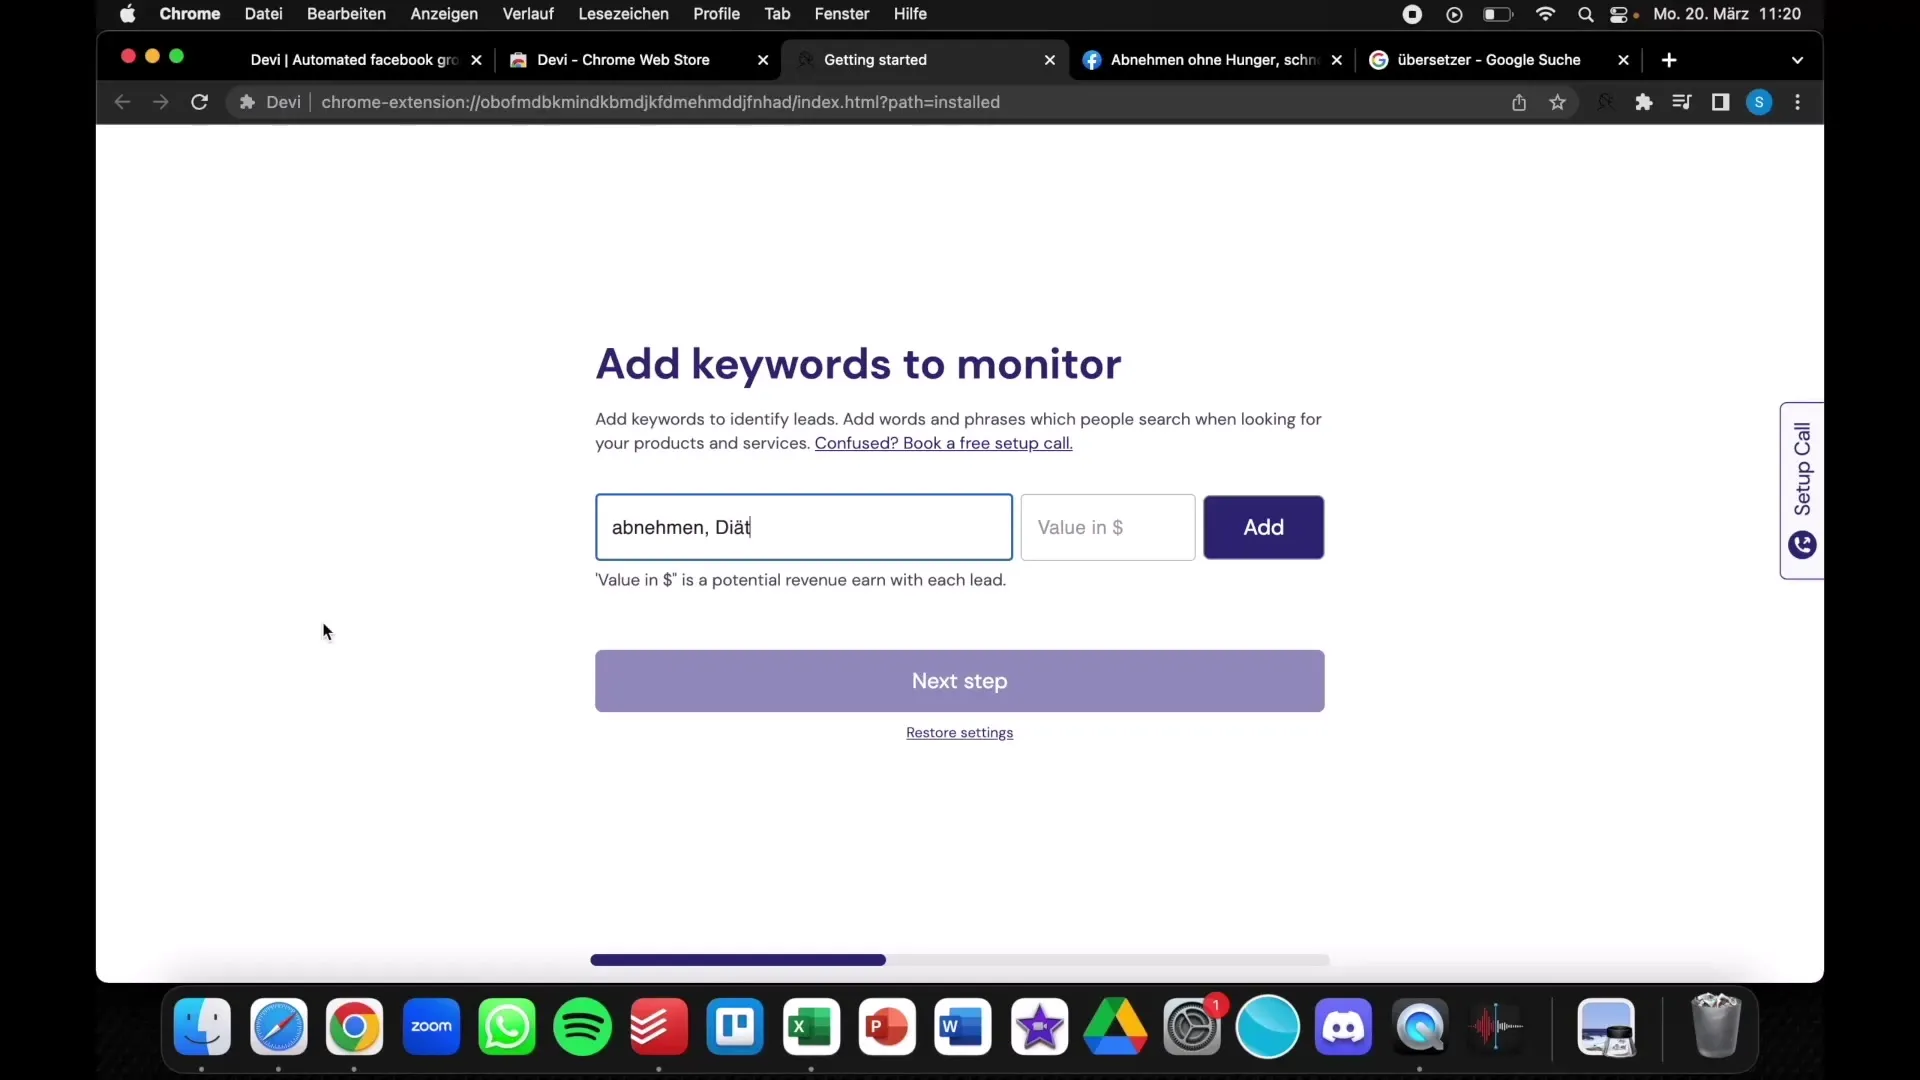Open the Bearbeiten menu
Image resolution: width=1920 pixels, height=1080 pixels.
pos(346,14)
